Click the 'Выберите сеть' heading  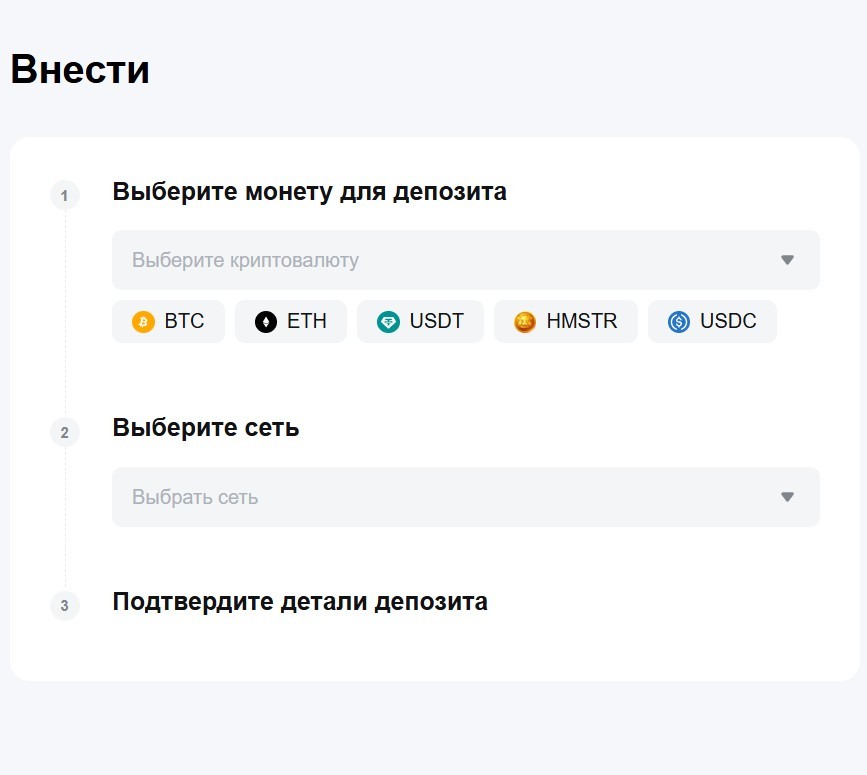204,427
